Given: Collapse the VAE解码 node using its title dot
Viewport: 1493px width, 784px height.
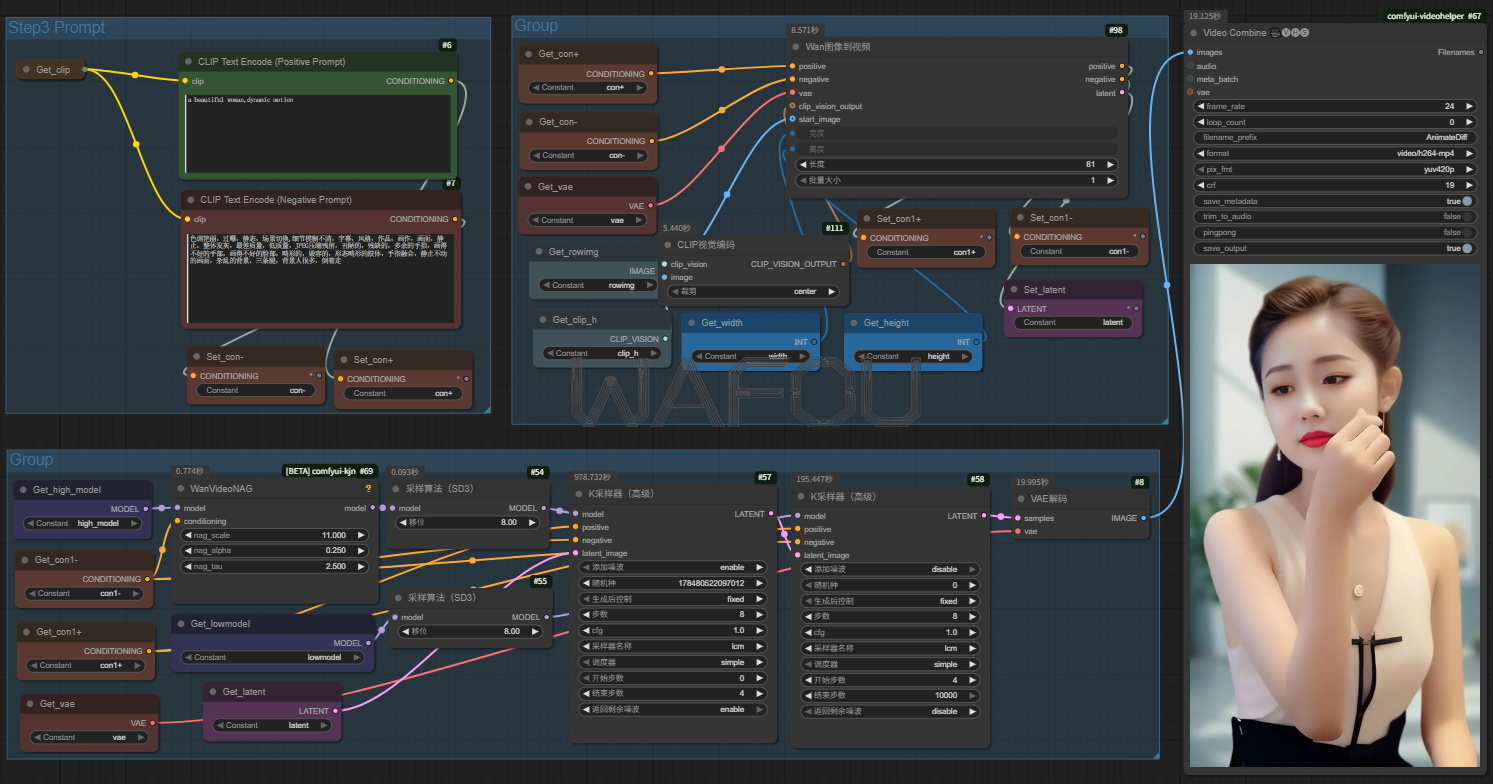Looking at the screenshot, I should pos(1022,499).
